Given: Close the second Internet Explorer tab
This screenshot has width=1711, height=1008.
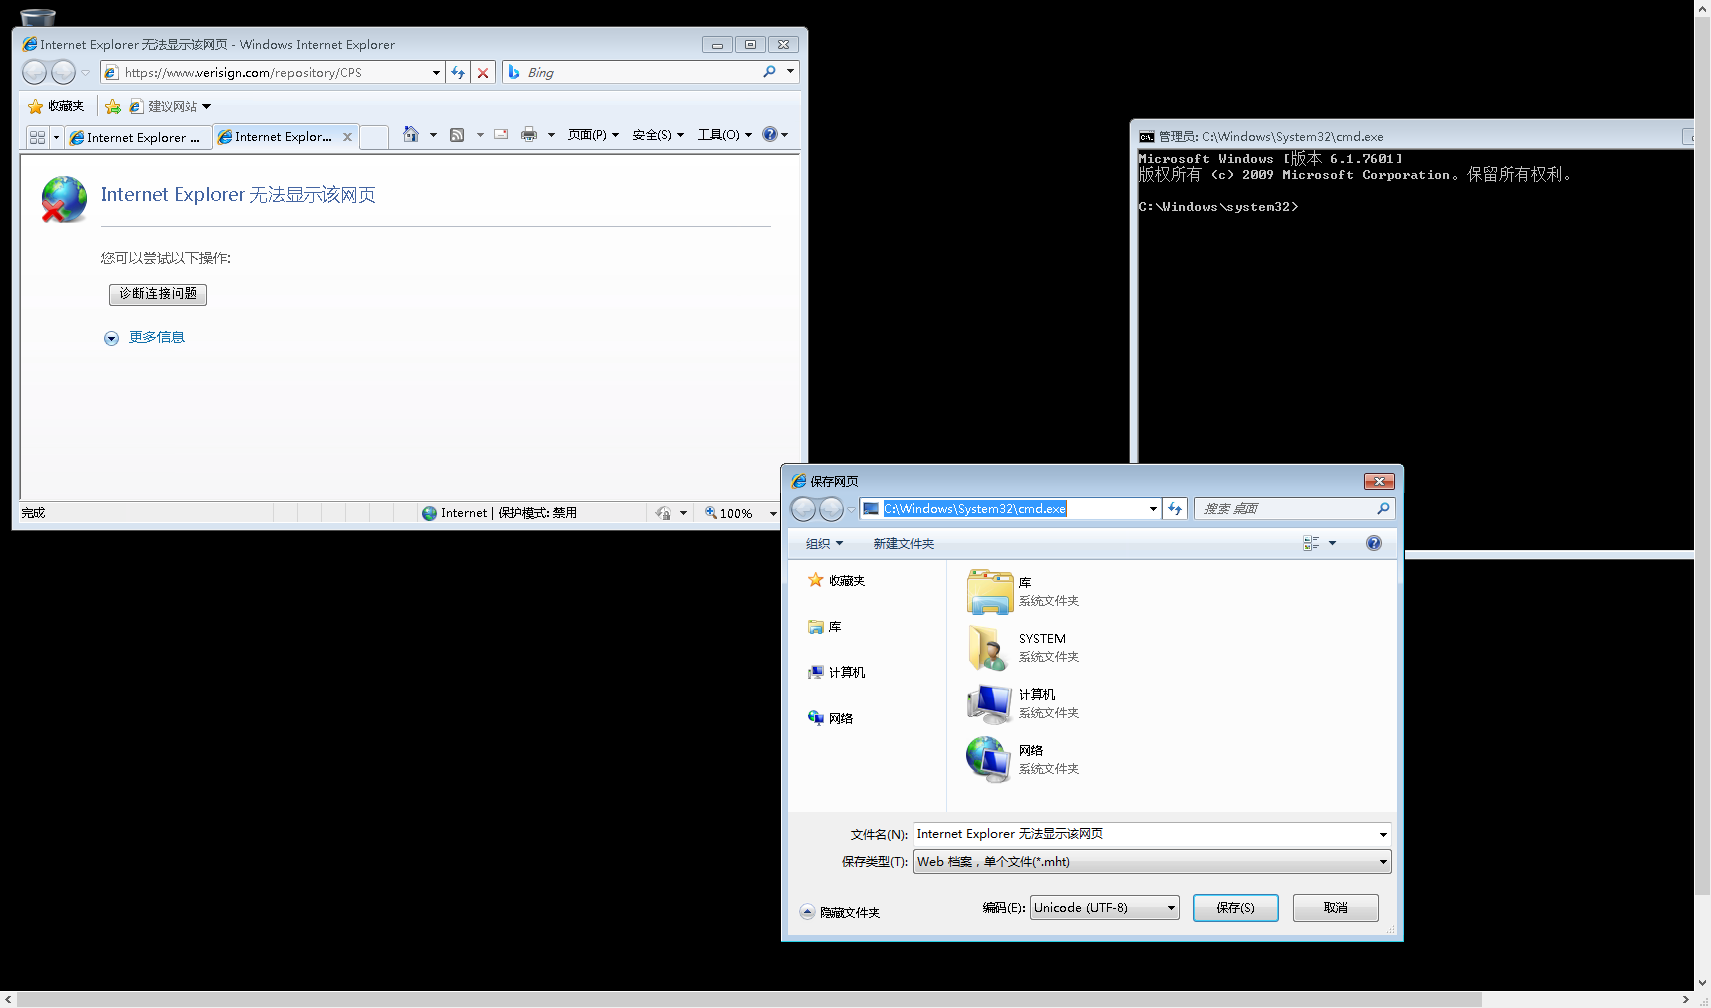Looking at the screenshot, I should [x=347, y=137].
